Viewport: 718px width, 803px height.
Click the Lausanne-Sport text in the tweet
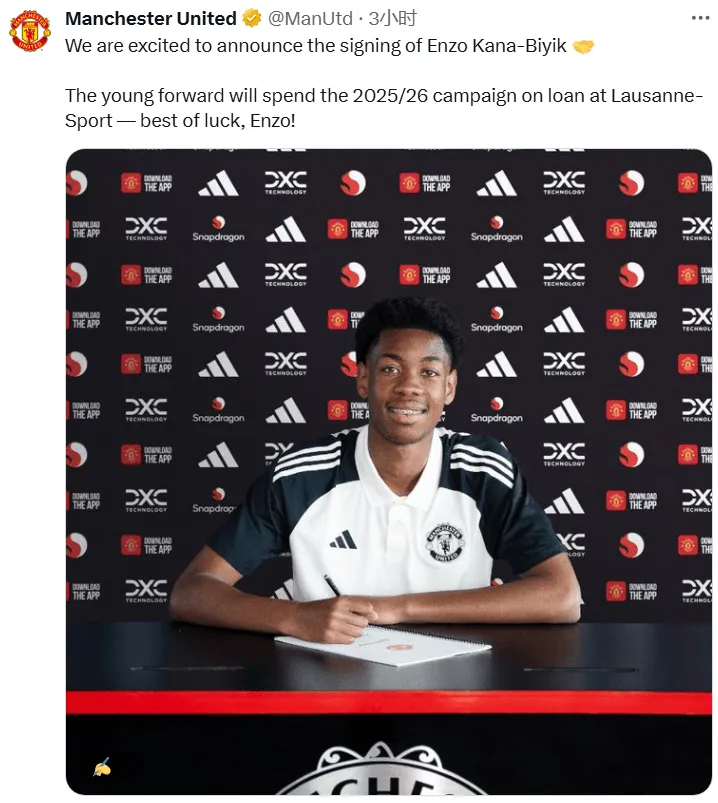click(x=384, y=108)
